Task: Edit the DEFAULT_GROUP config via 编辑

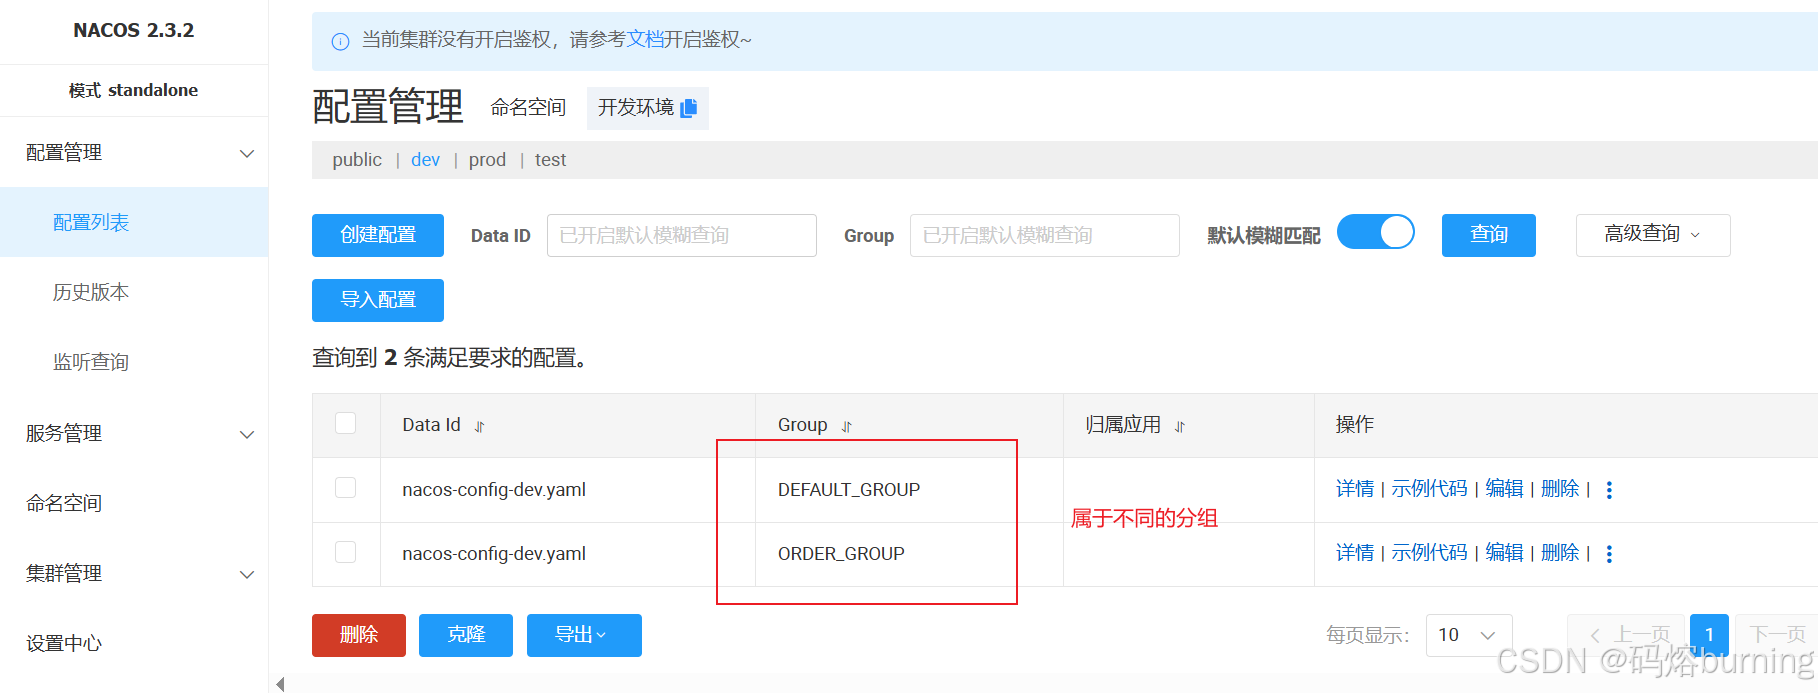Action: point(1504,489)
